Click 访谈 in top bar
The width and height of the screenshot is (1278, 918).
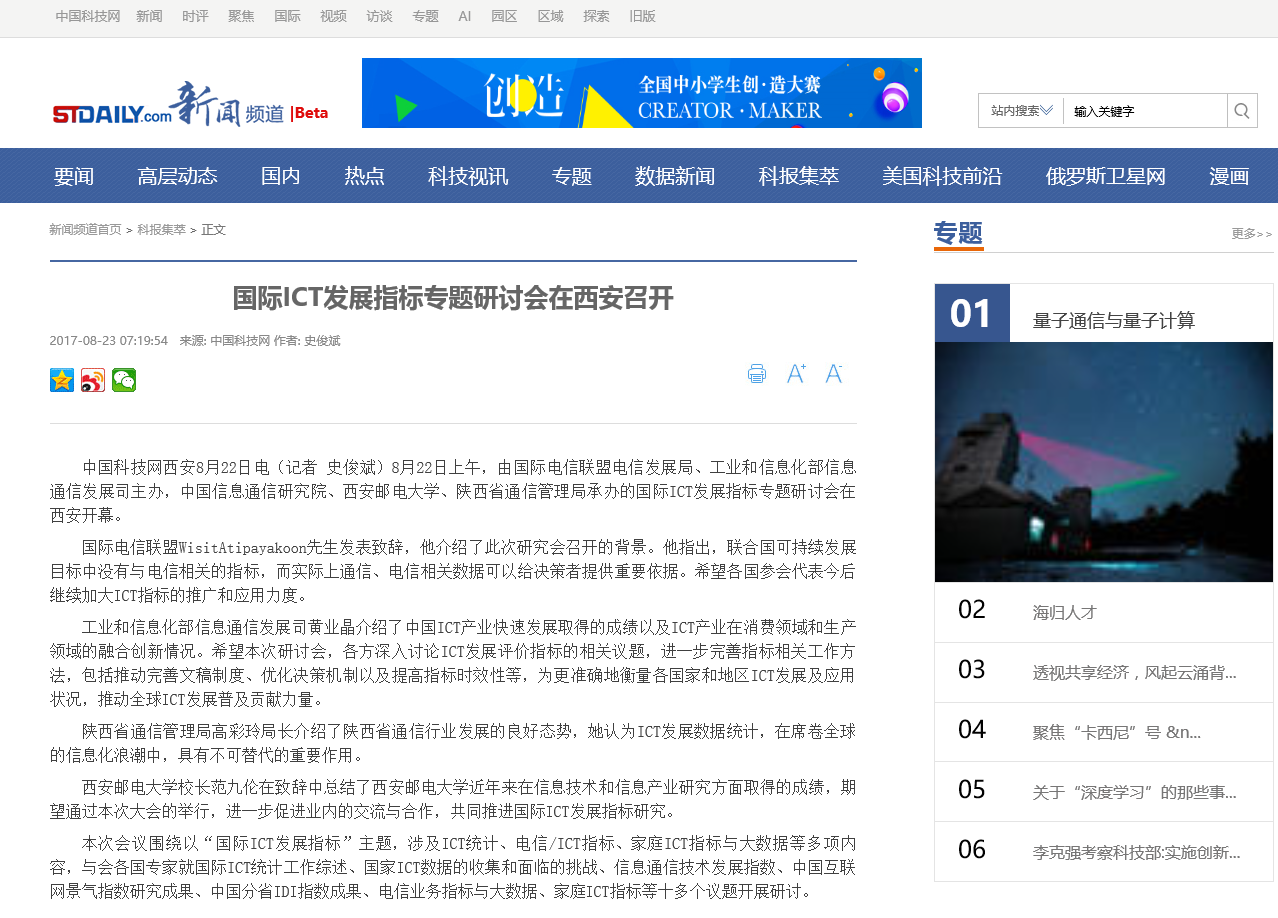click(x=379, y=16)
